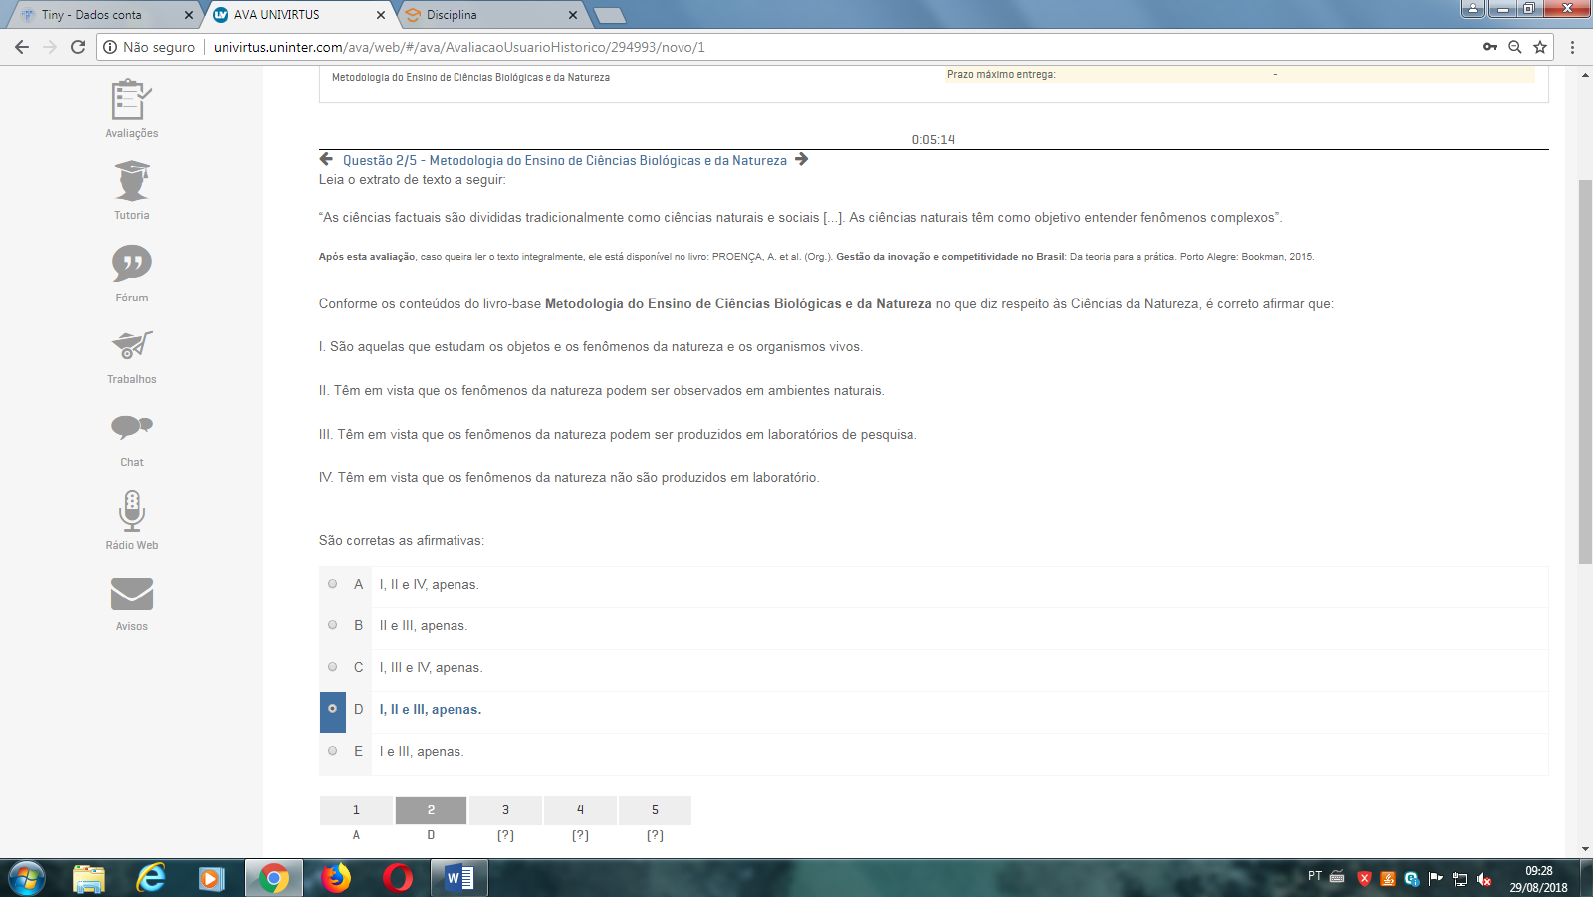The width and height of the screenshot is (1593, 897).
Task: Switch to Microsoft Word in the taskbar
Action: tap(460, 878)
